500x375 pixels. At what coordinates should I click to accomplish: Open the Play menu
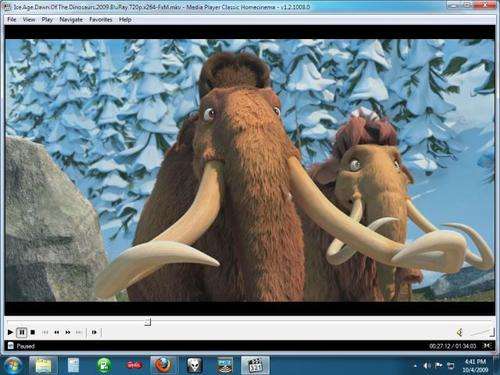pyautogui.click(x=47, y=20)
